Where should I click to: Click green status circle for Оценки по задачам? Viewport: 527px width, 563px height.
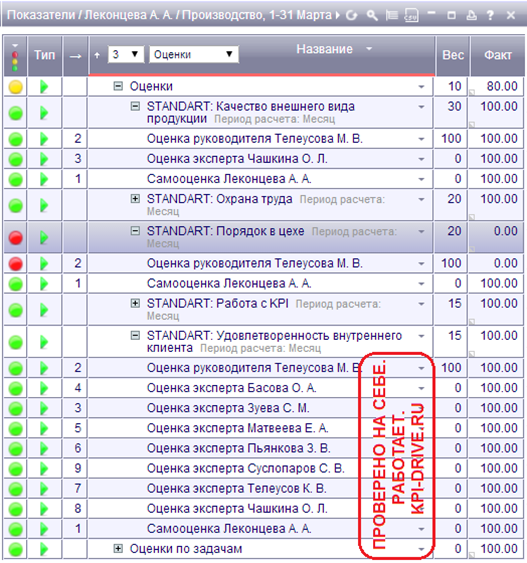point(15,549)
